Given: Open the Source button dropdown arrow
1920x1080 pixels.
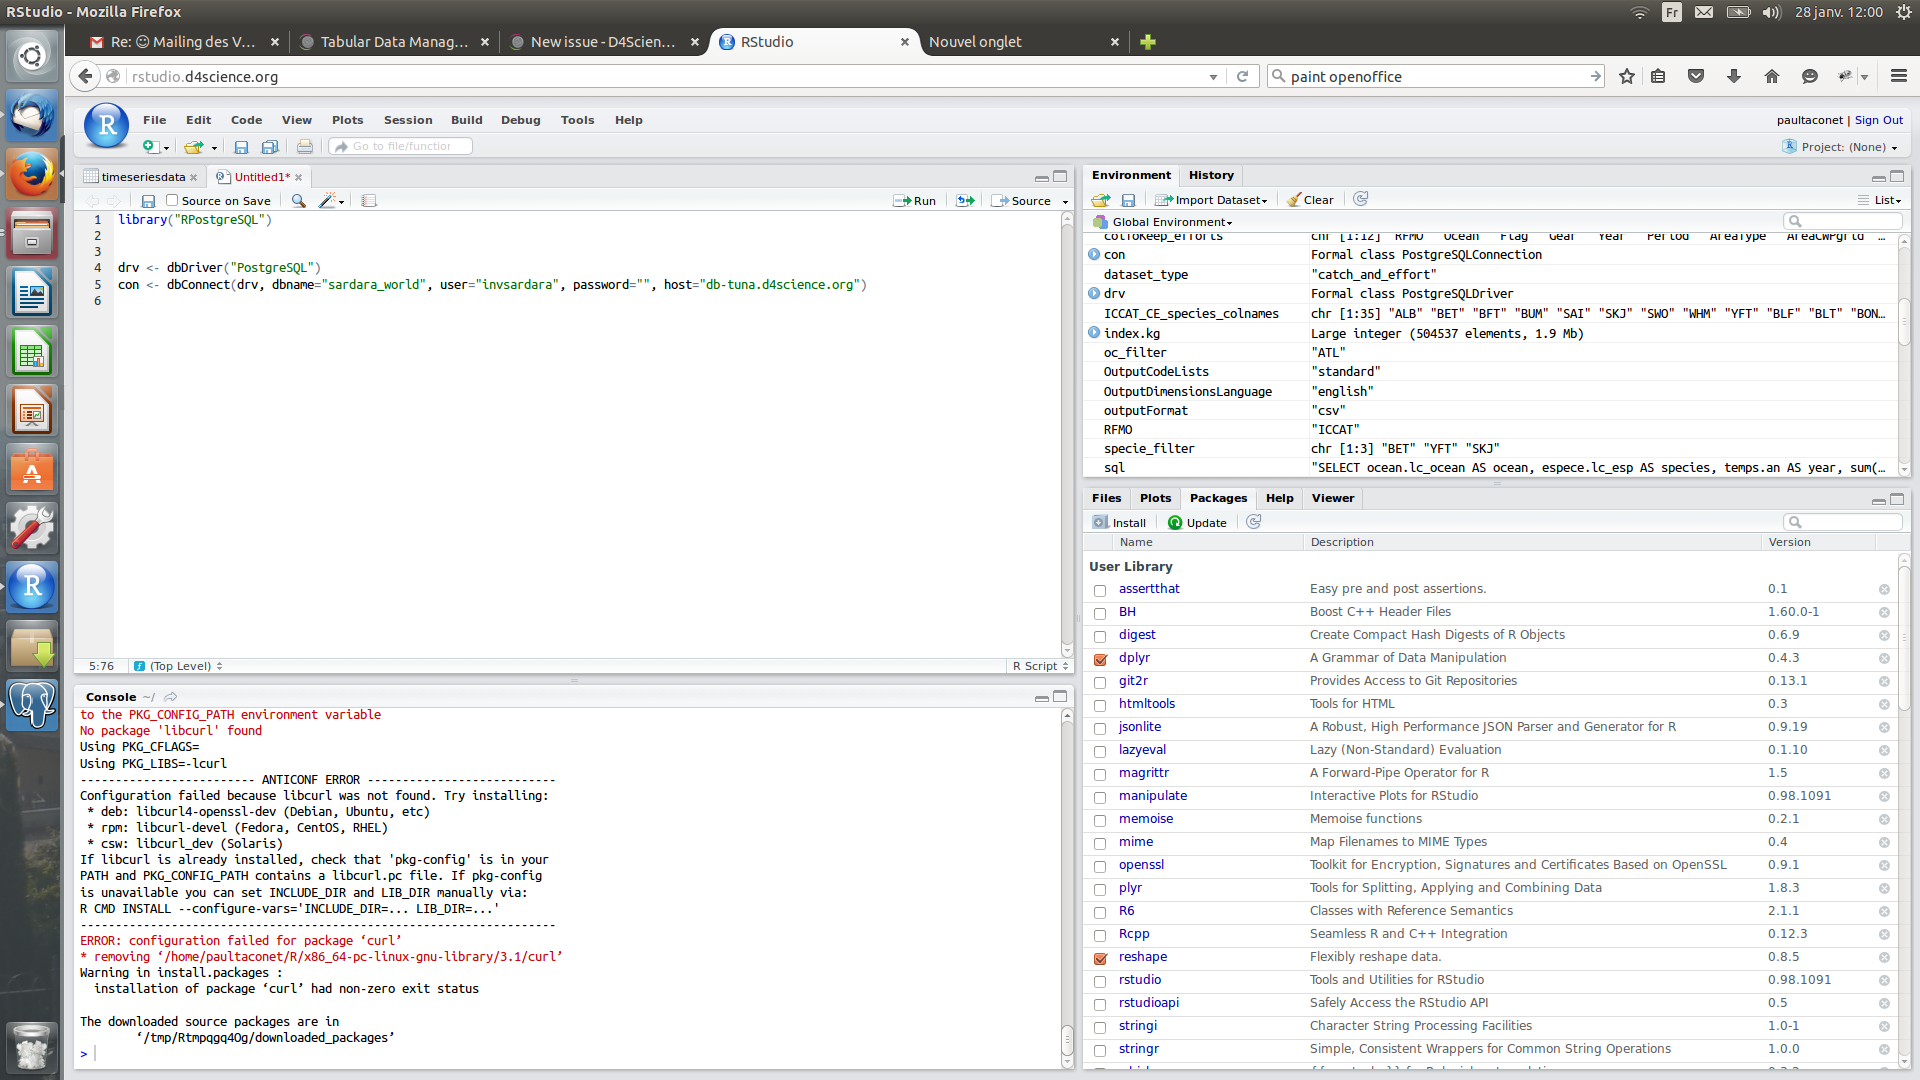Looking at the screenshot, I should pyautogui.click(x=1065, y=202).
